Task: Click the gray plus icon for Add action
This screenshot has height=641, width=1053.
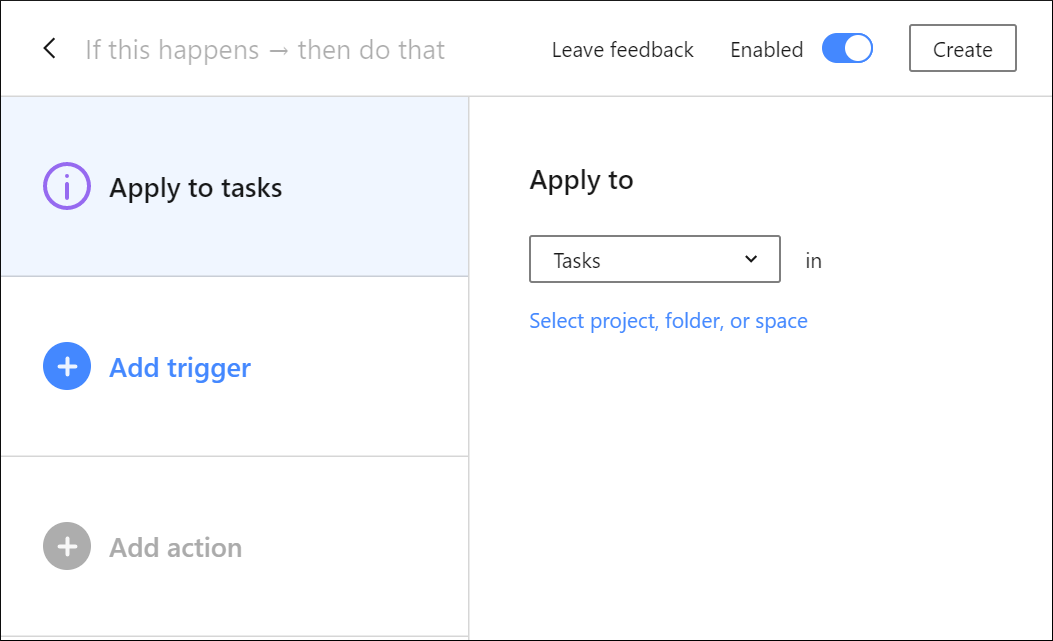Action: (67, 547)
